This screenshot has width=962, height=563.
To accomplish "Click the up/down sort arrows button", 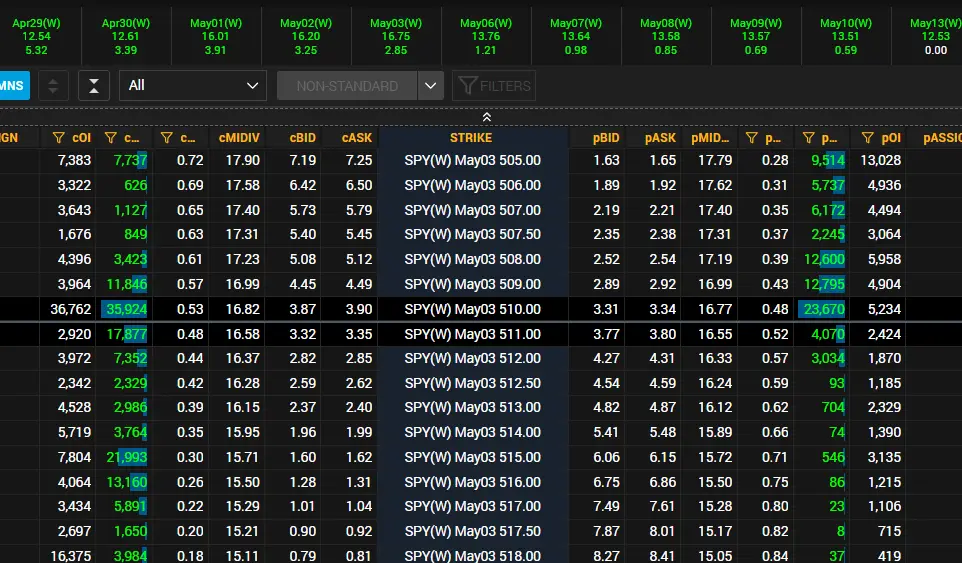I will [x=53, y=86].
